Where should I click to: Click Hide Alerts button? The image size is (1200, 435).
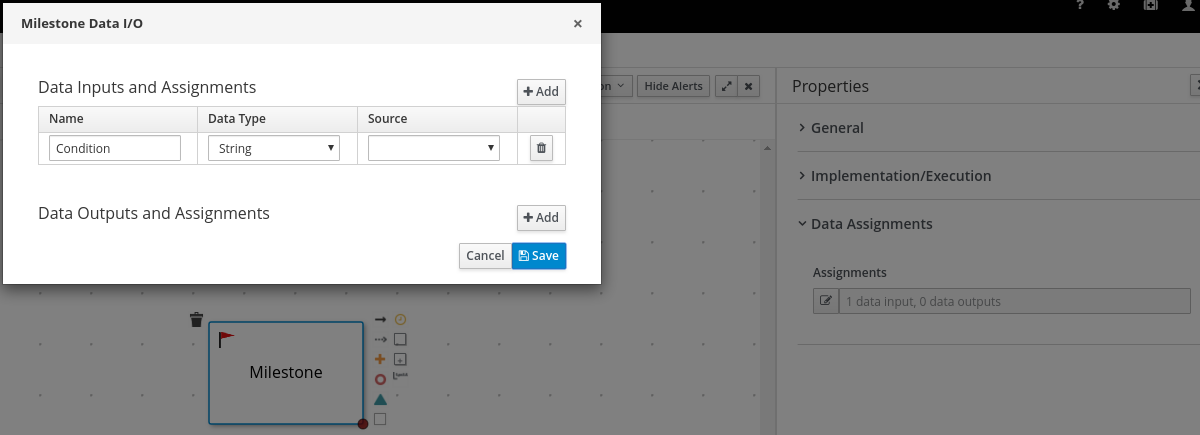(673, 86)
